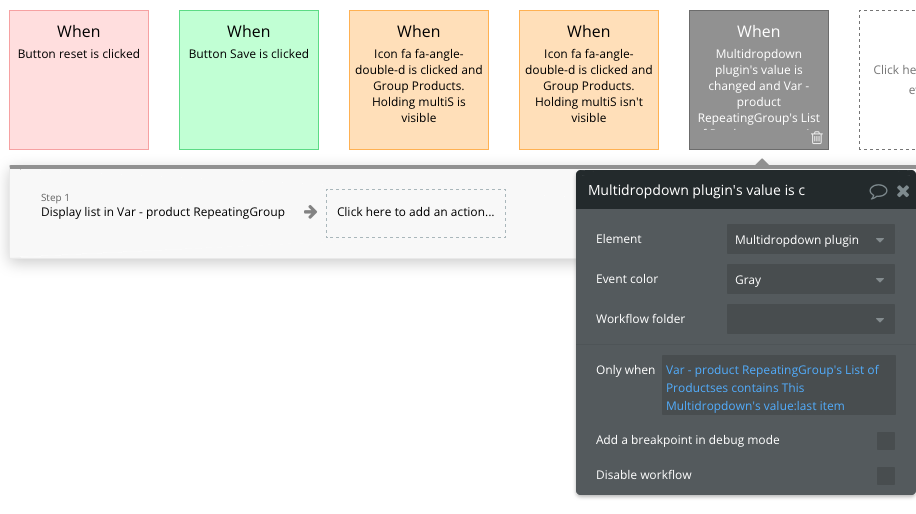This screenshot has width=916, height=514.
Task: Click the dashed add new event box
Action: (888, 80)
